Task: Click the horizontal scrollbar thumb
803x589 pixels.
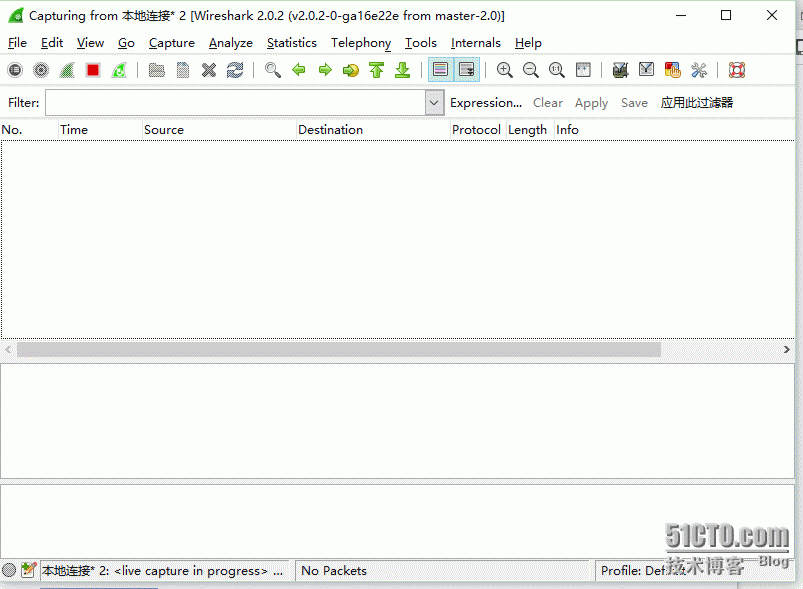Action: [339, 349]
